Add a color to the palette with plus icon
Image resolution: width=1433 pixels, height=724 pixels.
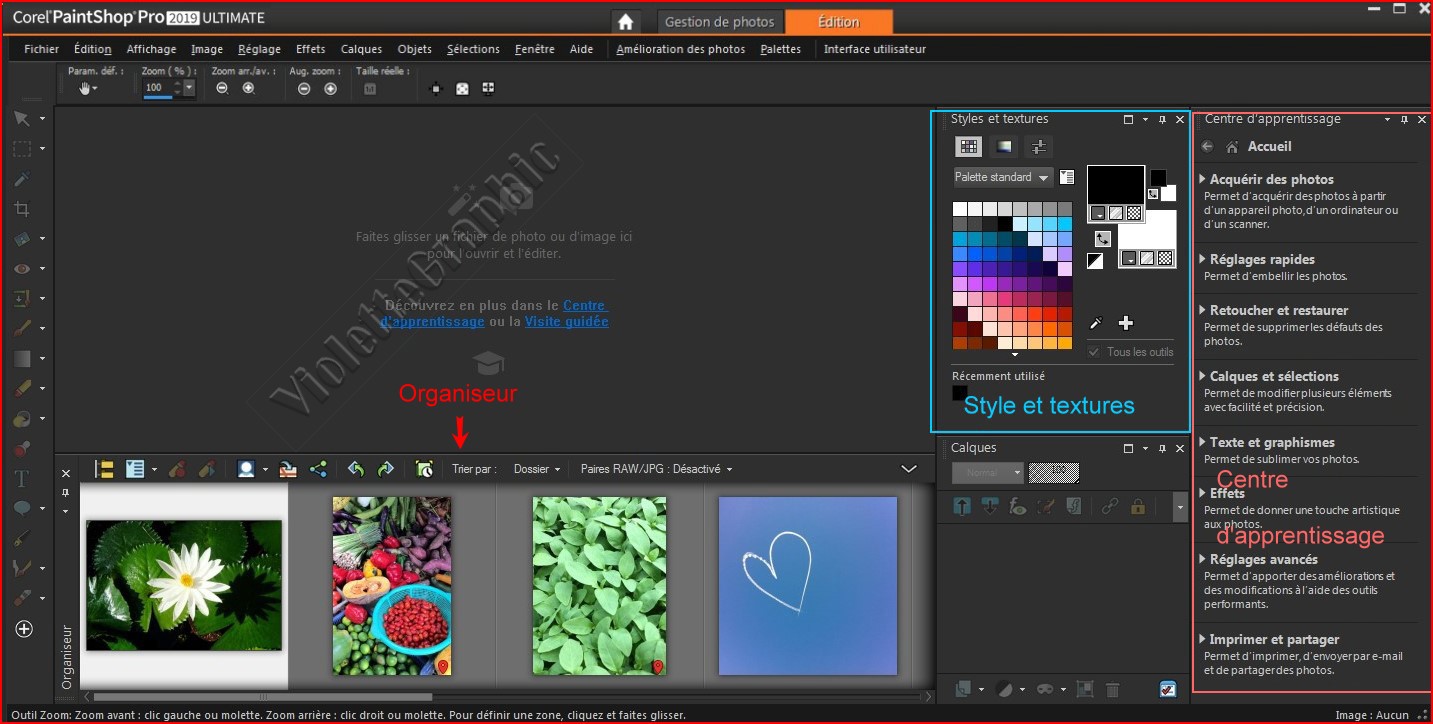coord(1126,323)
